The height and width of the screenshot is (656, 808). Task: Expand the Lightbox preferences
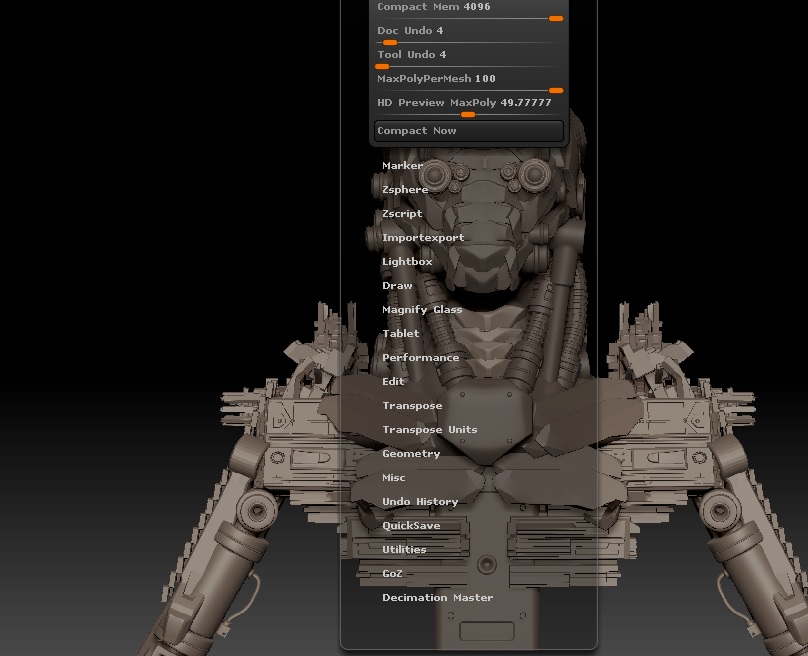[x=405, y=261]
